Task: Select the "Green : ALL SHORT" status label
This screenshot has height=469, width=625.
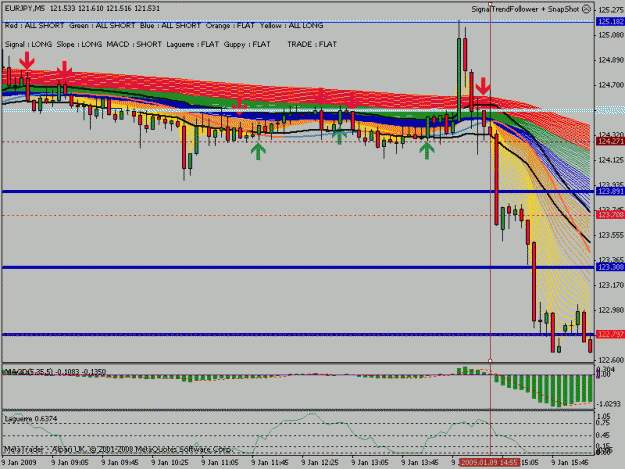Action: (x=102, y=26)
